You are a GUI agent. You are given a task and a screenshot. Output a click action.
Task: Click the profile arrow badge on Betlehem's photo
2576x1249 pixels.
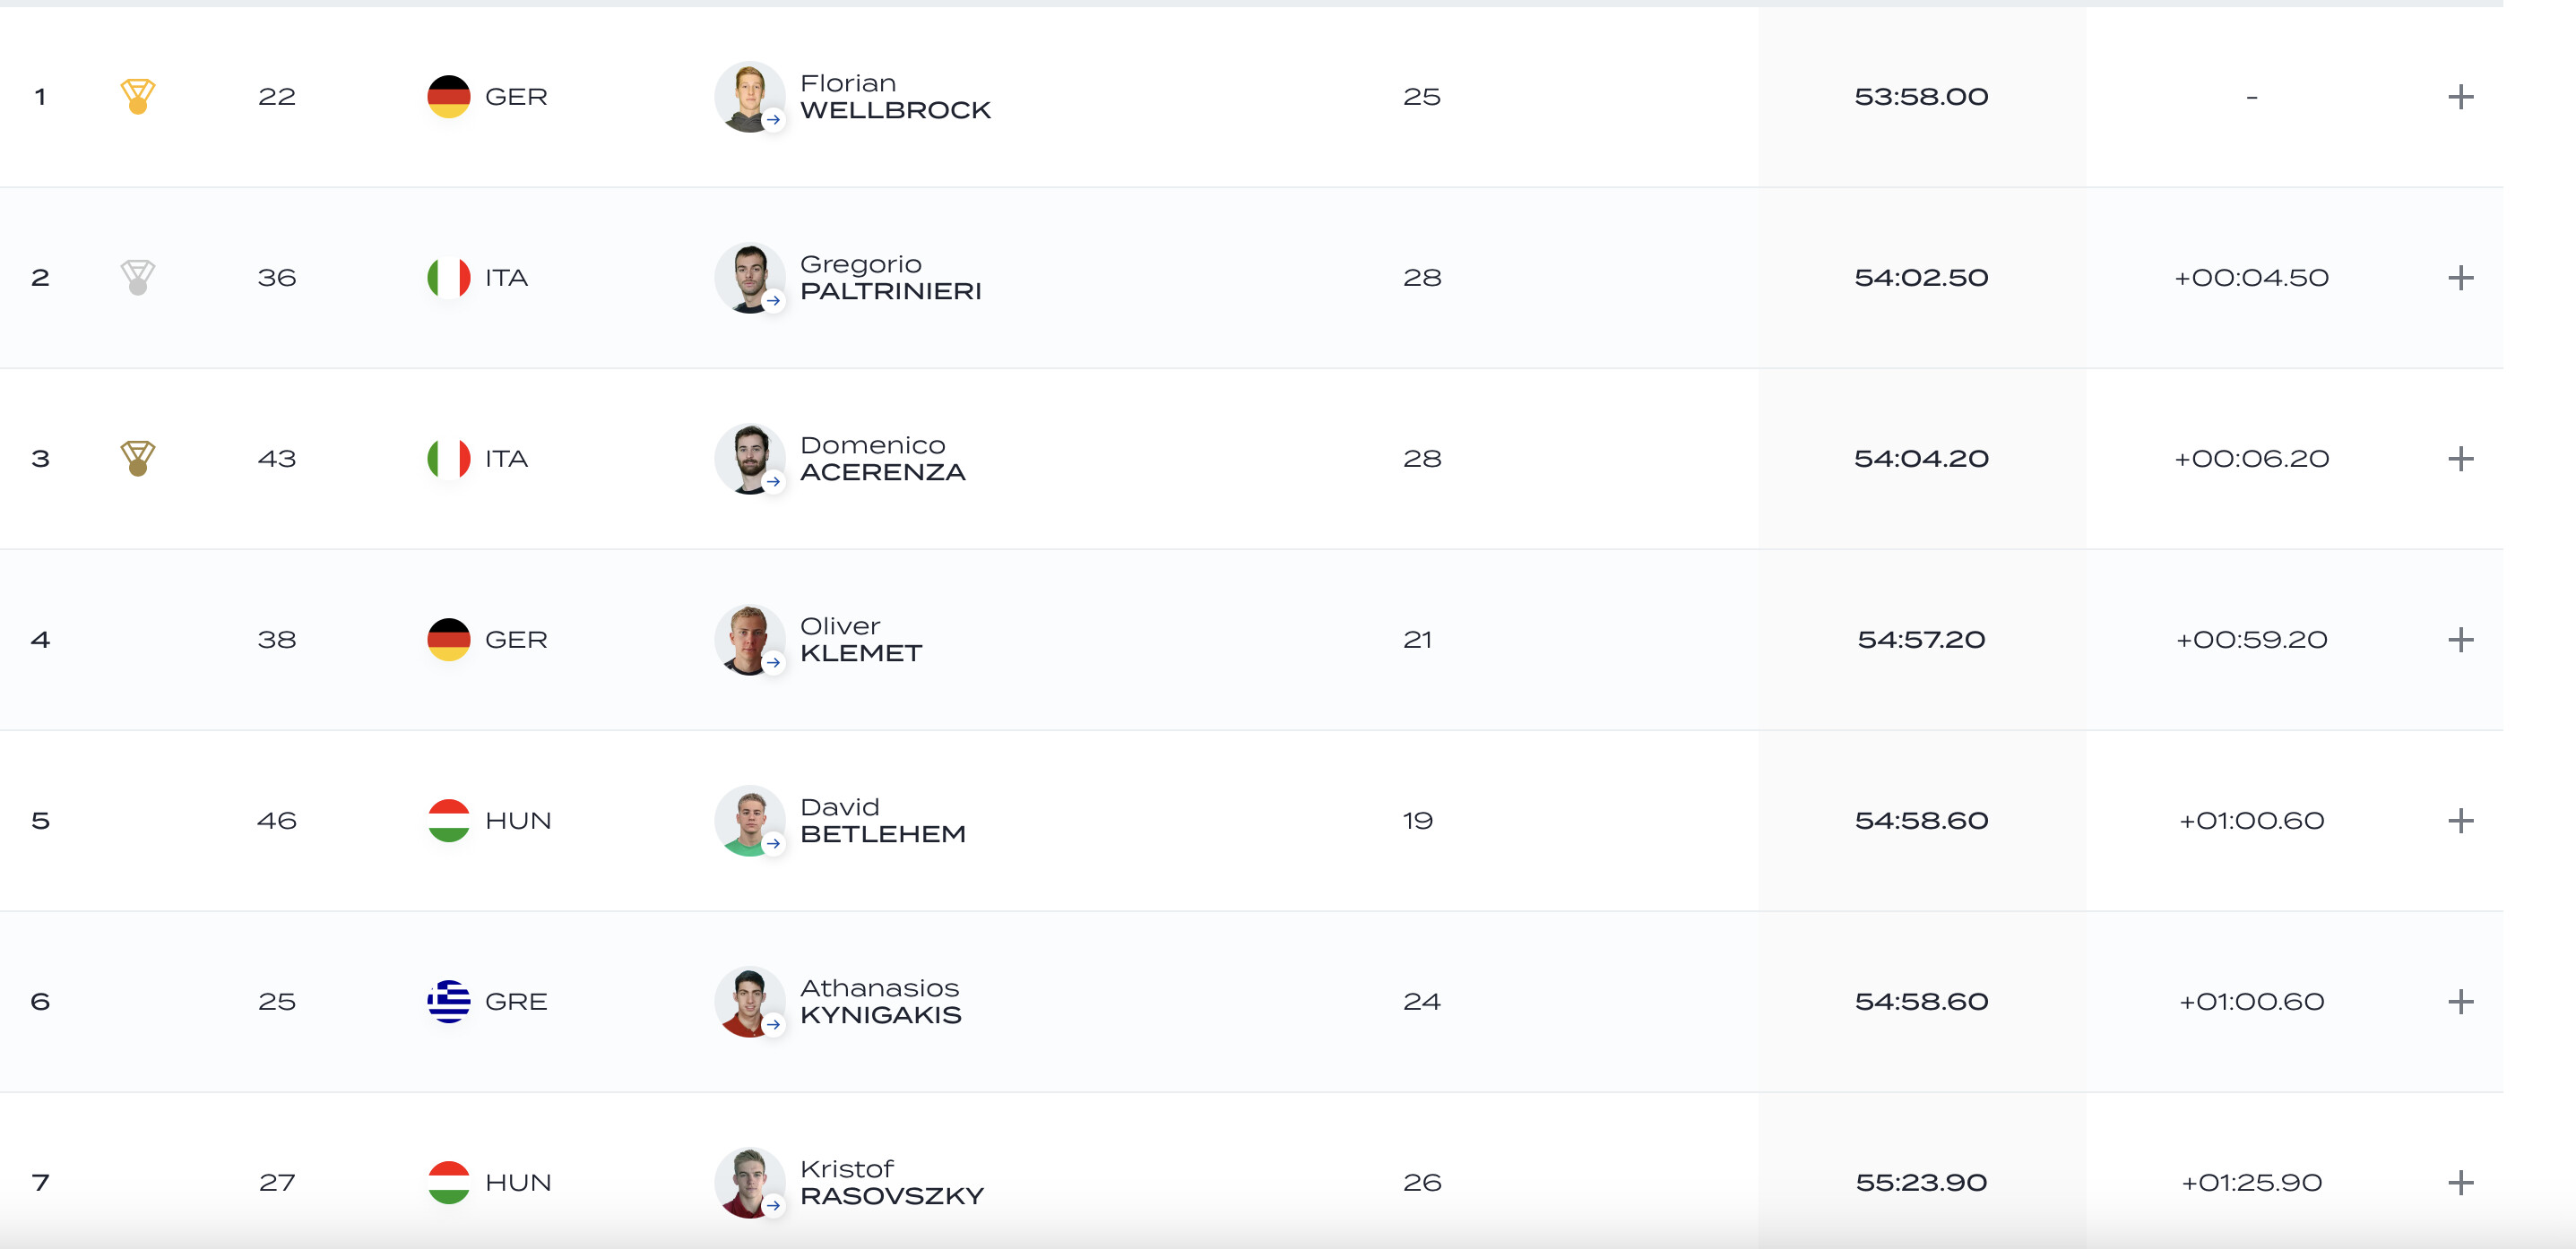[x=773, y=843]
